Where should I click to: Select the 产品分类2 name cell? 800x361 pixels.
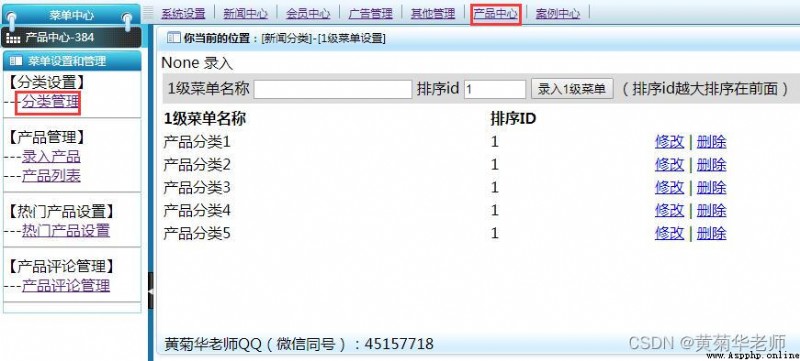(x=197, y=165)
